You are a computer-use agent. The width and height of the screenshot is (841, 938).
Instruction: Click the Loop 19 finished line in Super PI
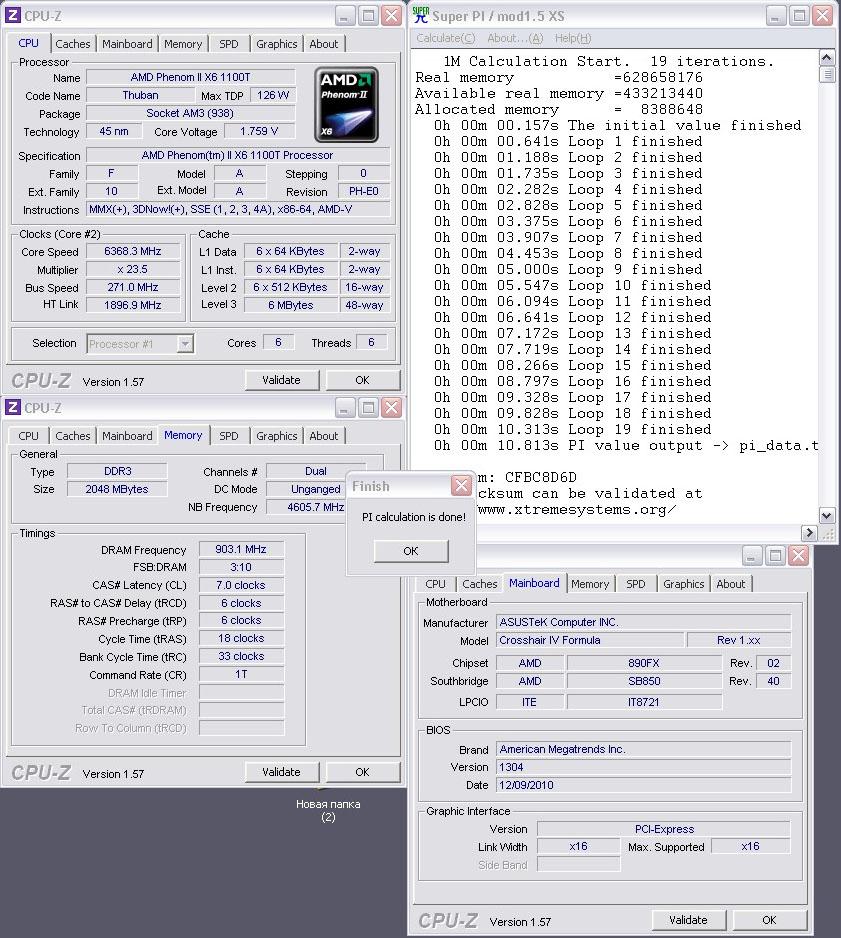572,430
